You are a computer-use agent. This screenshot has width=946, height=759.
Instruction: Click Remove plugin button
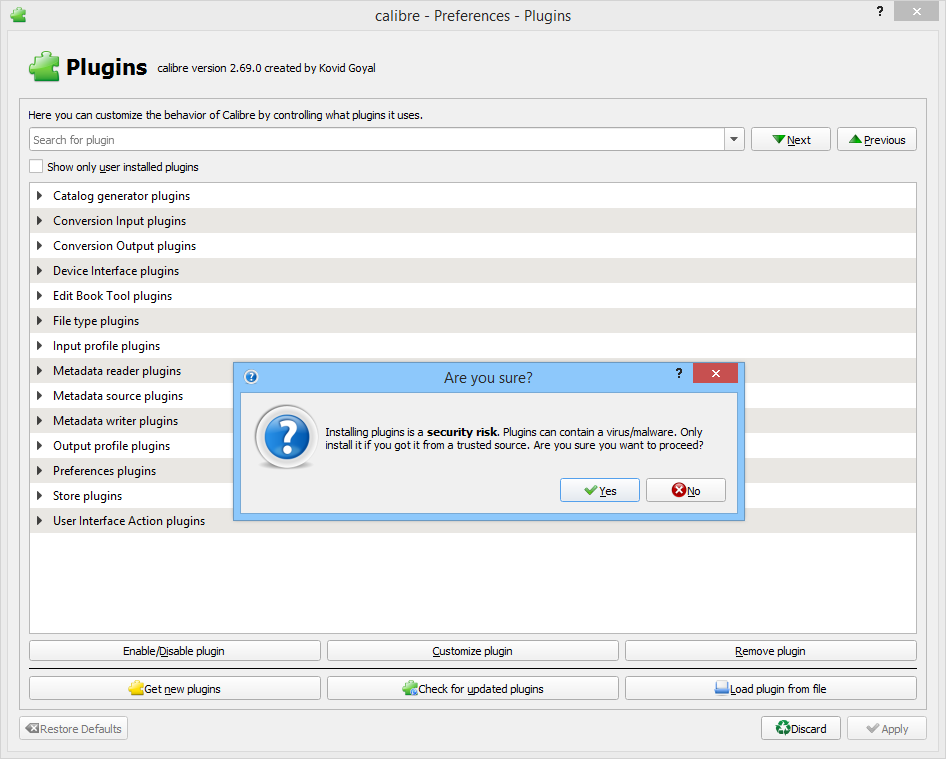click(770, 651)
